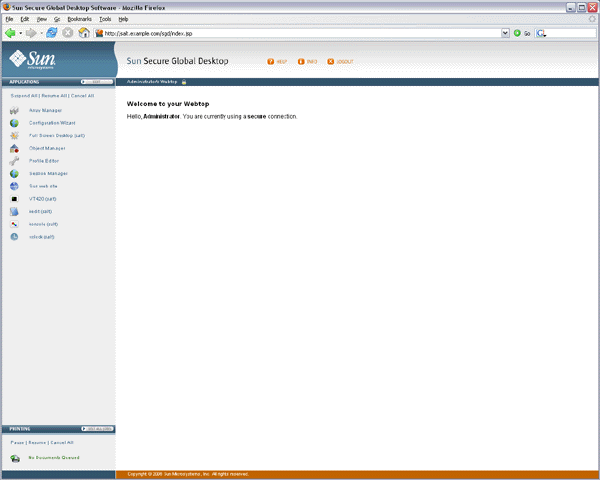This screenshot has width=600, height=480.
Task: Open the Bookmarks menu
Action: 80,19
